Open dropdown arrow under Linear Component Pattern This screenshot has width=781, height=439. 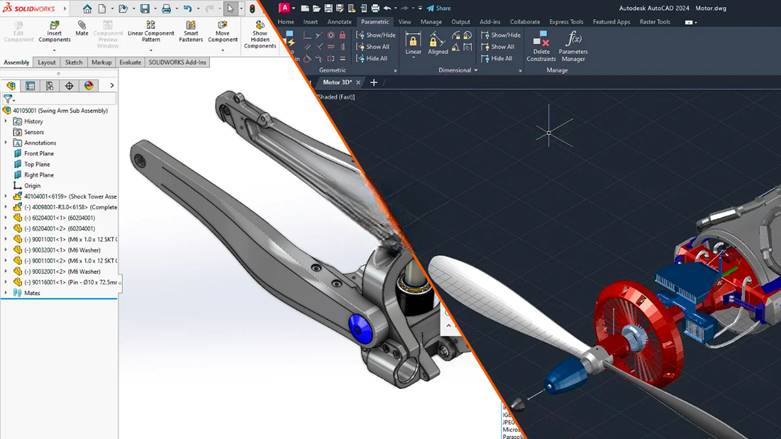(150, 50)
